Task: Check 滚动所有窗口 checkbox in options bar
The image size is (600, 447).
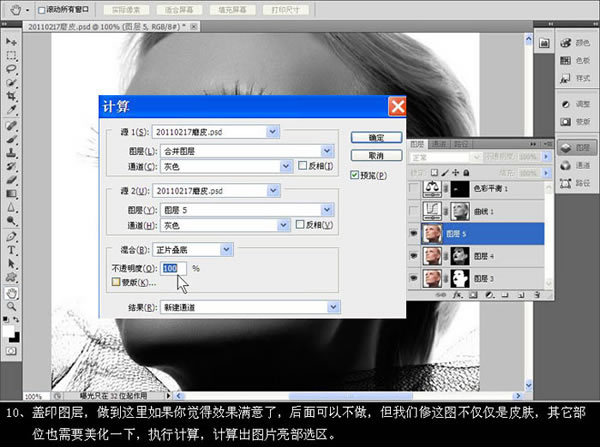Action: pos(41,10)
